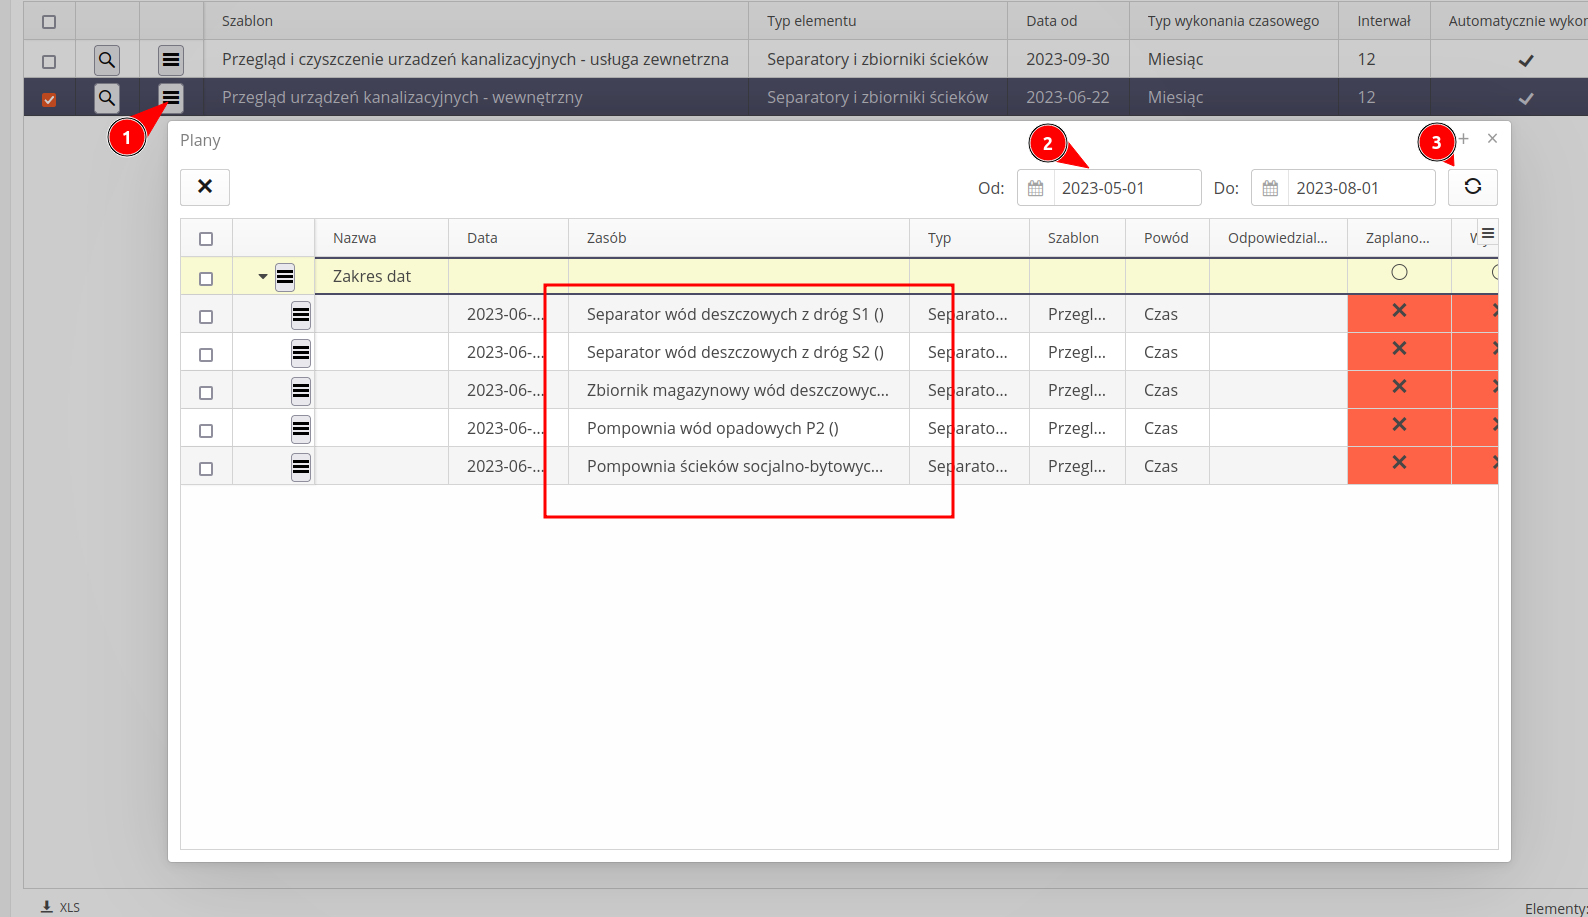
Task: Click the column settings icon in the grid header
Action: 1487,234
